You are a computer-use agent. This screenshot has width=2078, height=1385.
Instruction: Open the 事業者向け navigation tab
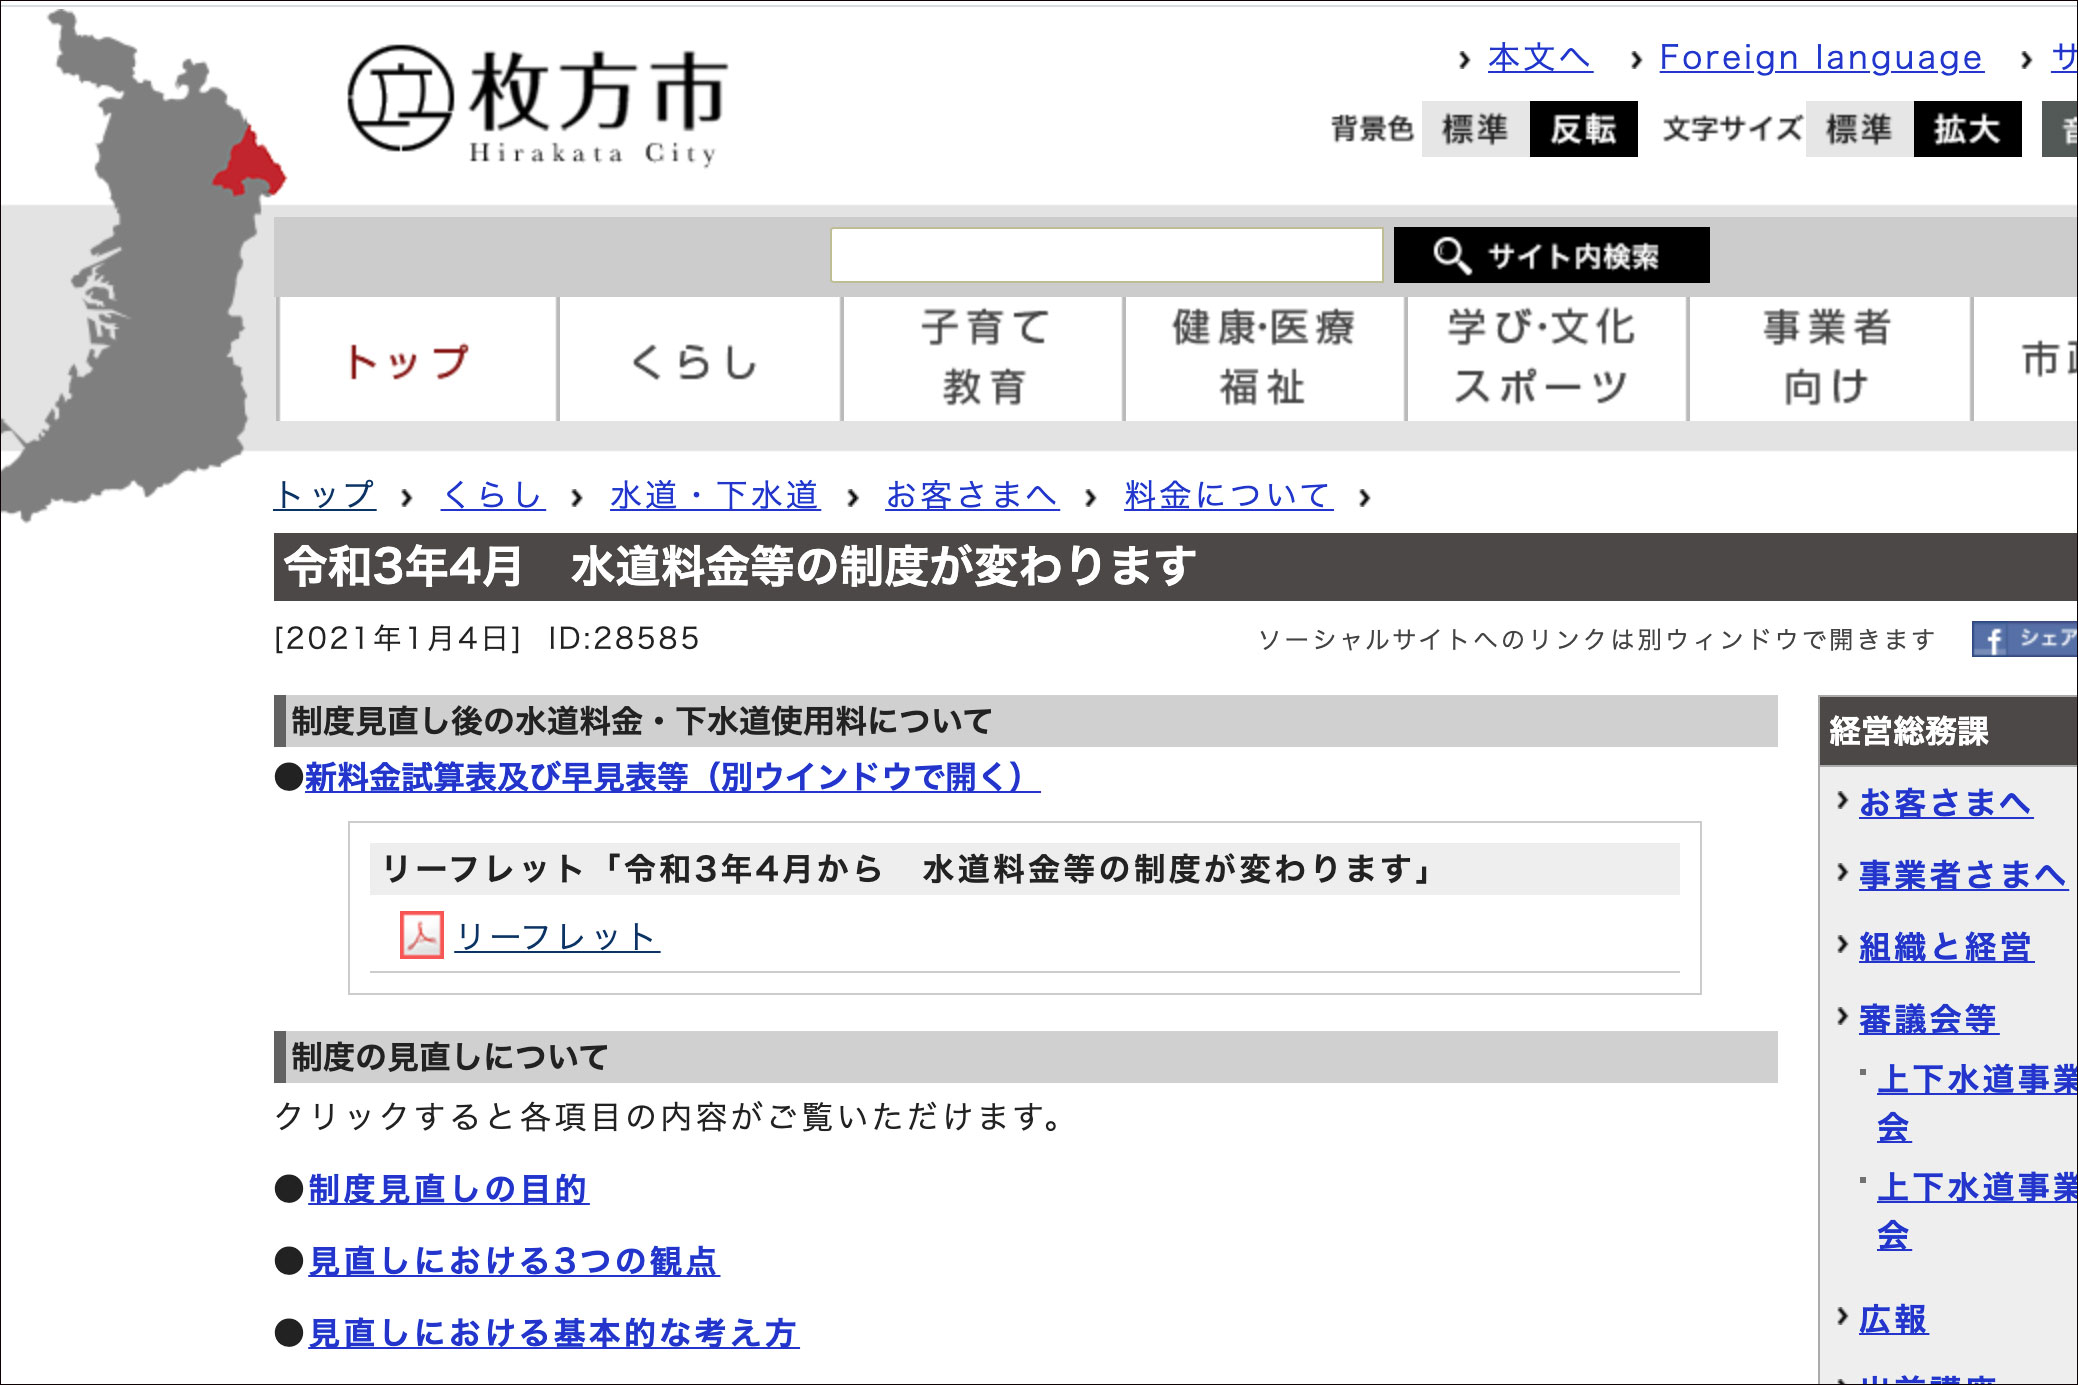click(x=1828, y=358)
